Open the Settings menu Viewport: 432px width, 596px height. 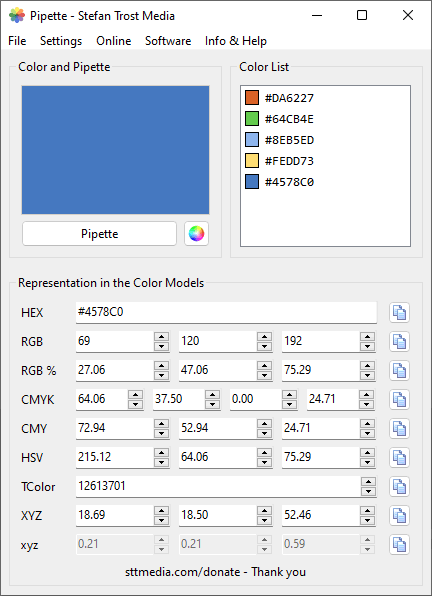point(61,41)
